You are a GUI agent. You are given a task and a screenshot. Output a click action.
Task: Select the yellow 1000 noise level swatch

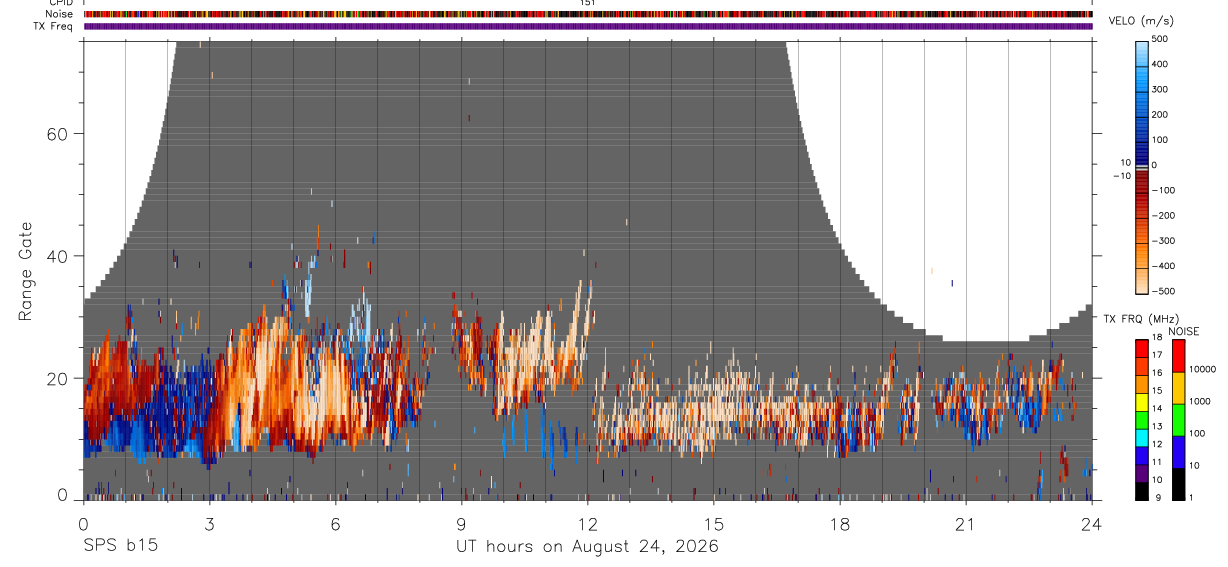point(1178,388)
